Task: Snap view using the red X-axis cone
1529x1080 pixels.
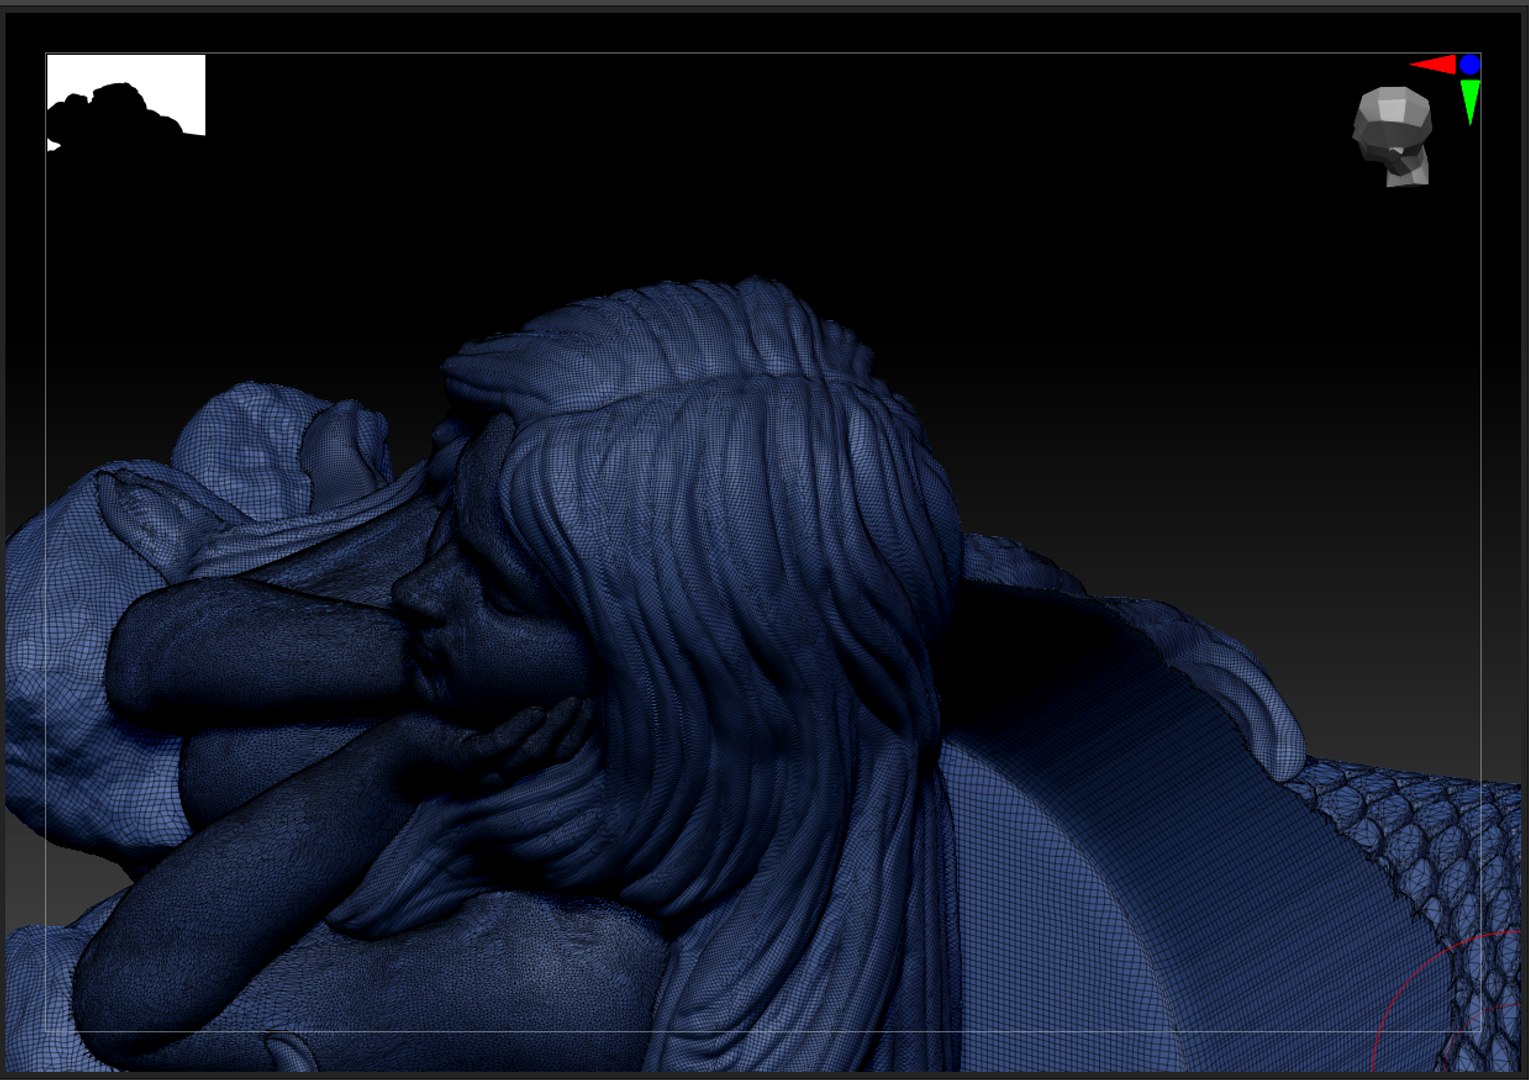Action: coord(1432,65)
